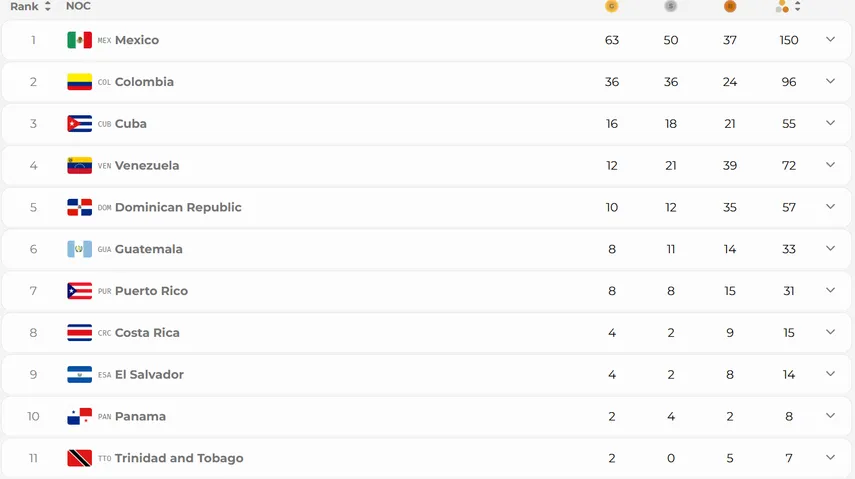Click the bronze medal column icon
The height and width of the screenshot is (479, 855).
coord(730,6)
